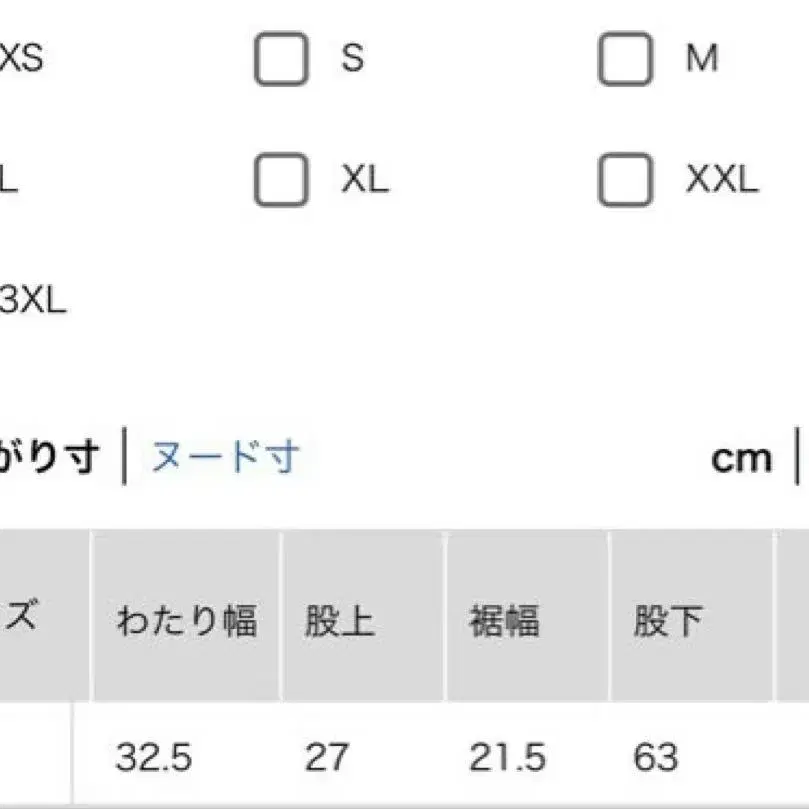Click the XS size label
809x809 pixels.
coord(20,60)
